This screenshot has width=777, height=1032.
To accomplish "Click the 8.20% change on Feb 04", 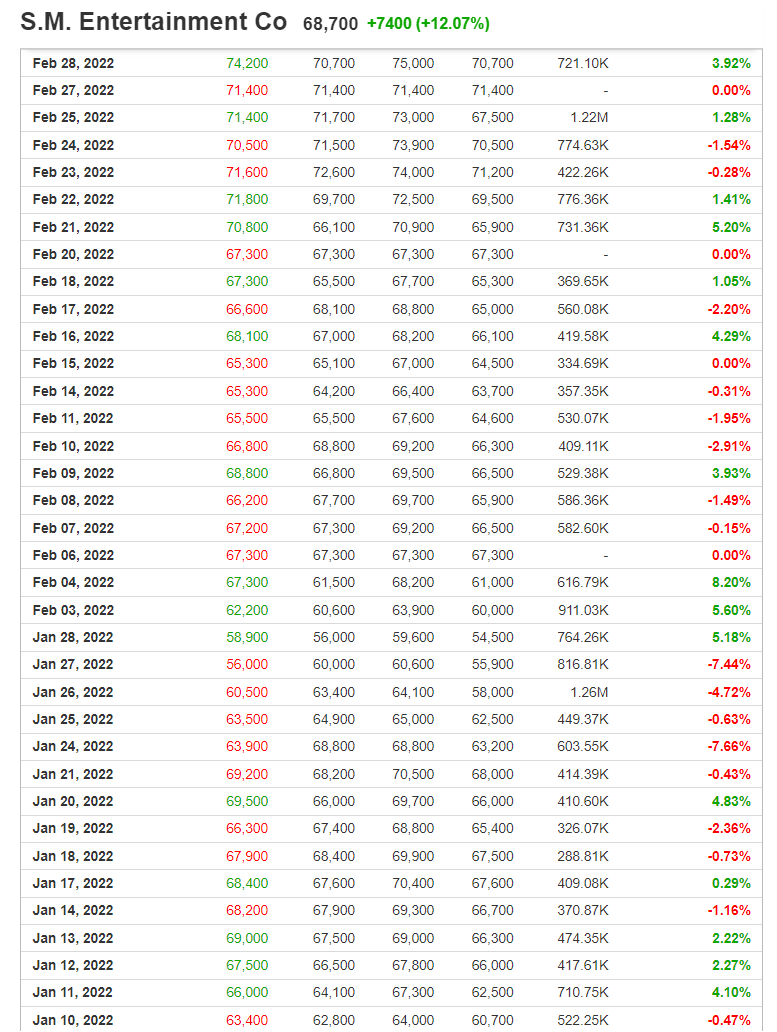I will pos(731,582).
